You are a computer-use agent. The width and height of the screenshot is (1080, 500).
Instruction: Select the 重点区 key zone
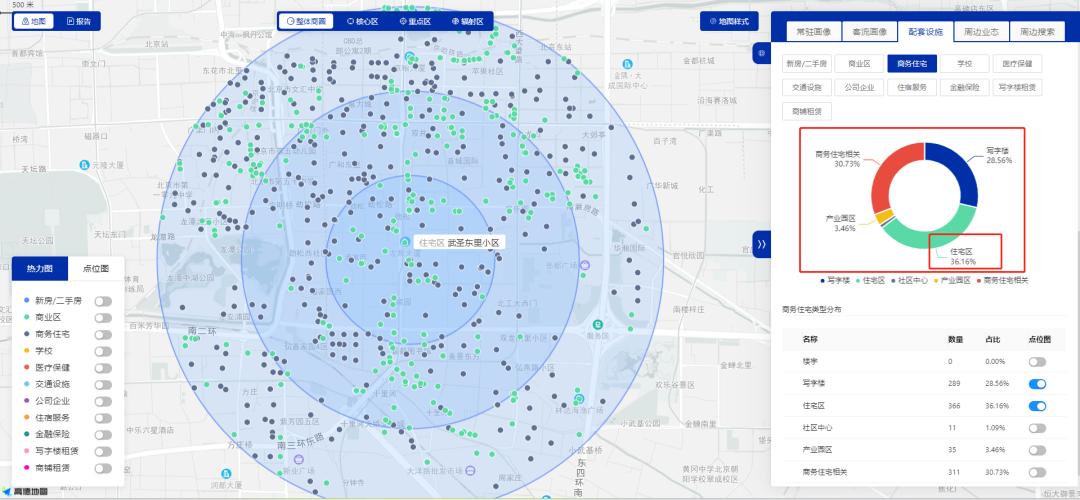tap(415, 21)
